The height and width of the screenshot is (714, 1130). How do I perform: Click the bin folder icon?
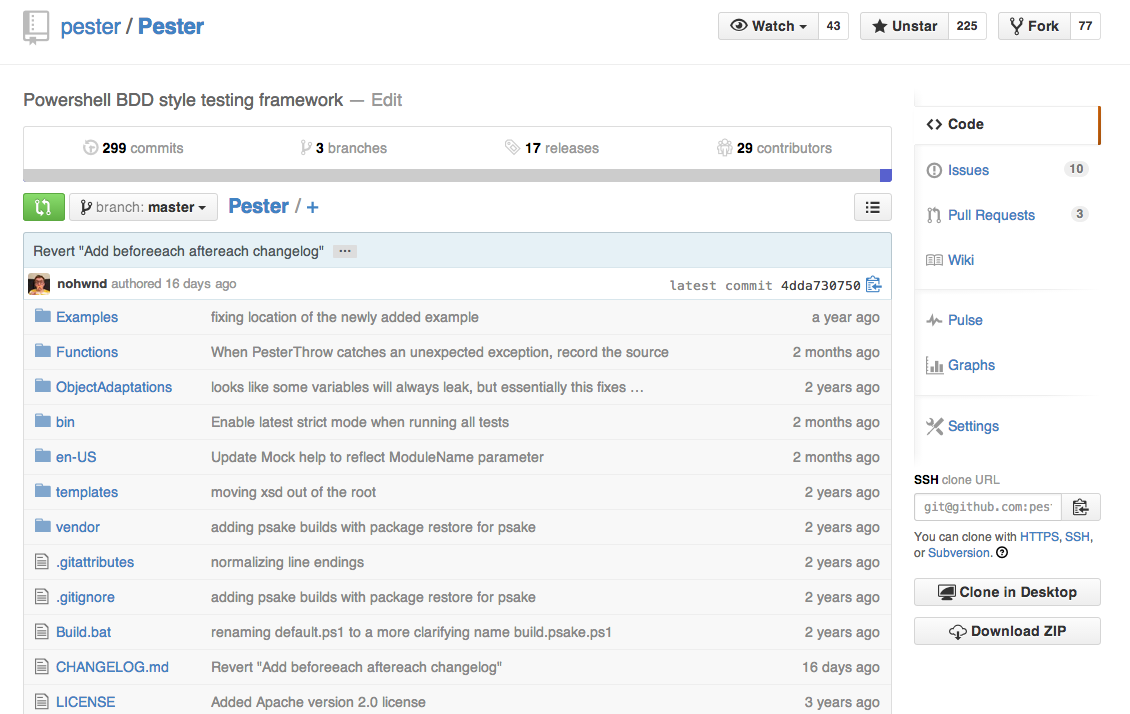(x=43, y=421)
